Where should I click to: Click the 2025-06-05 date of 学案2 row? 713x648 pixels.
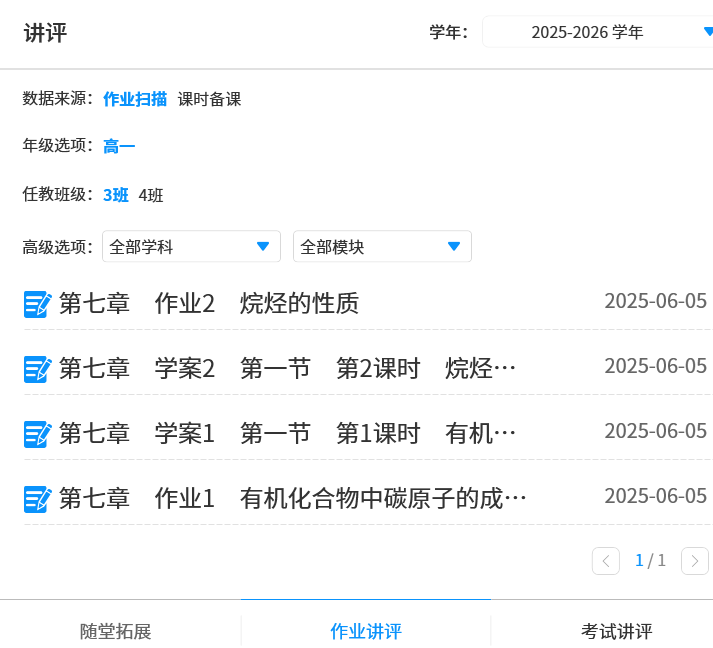[x=656, y=366]
